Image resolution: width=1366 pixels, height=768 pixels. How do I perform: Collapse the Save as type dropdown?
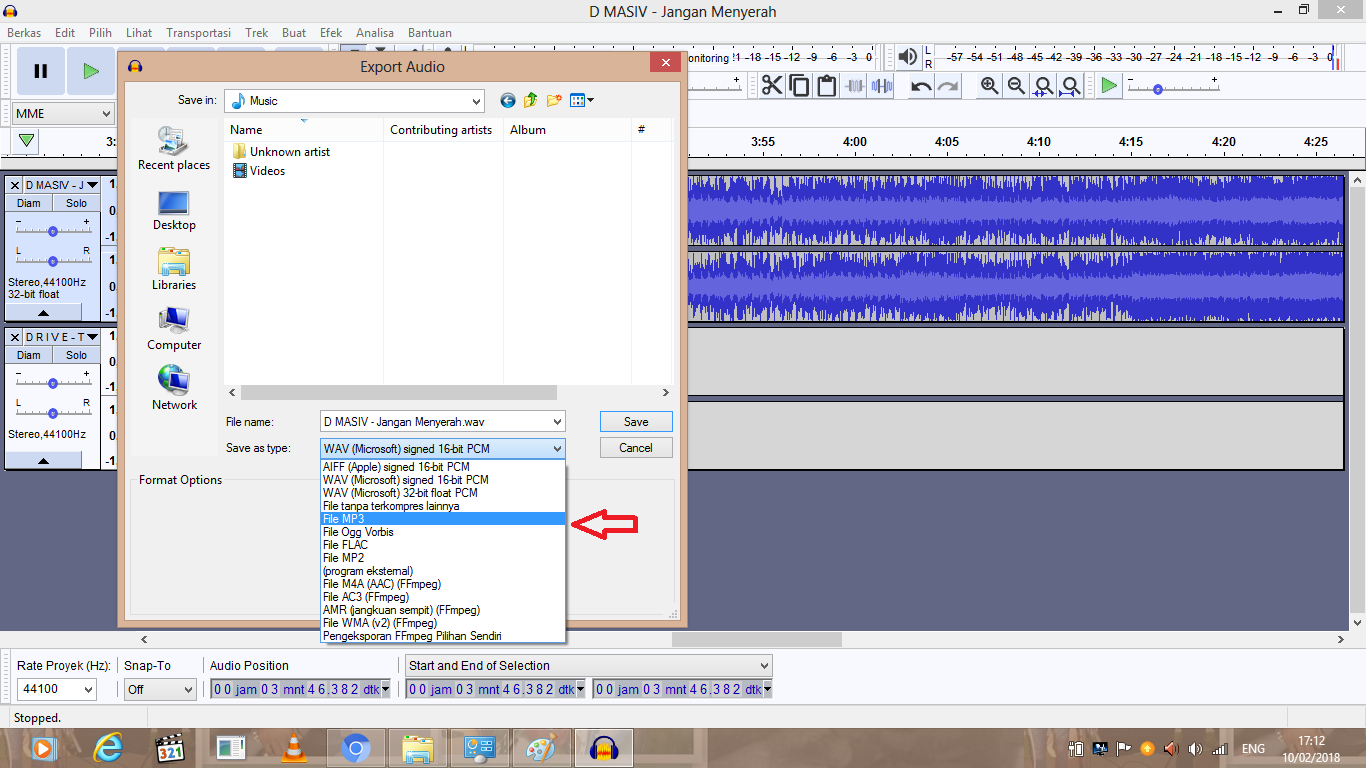click(x=557, y=449)
